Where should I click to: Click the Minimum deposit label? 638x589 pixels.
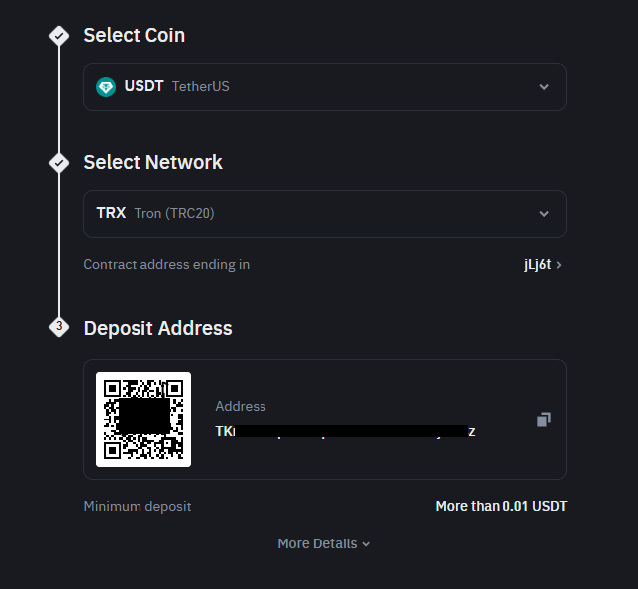(137, 507)
